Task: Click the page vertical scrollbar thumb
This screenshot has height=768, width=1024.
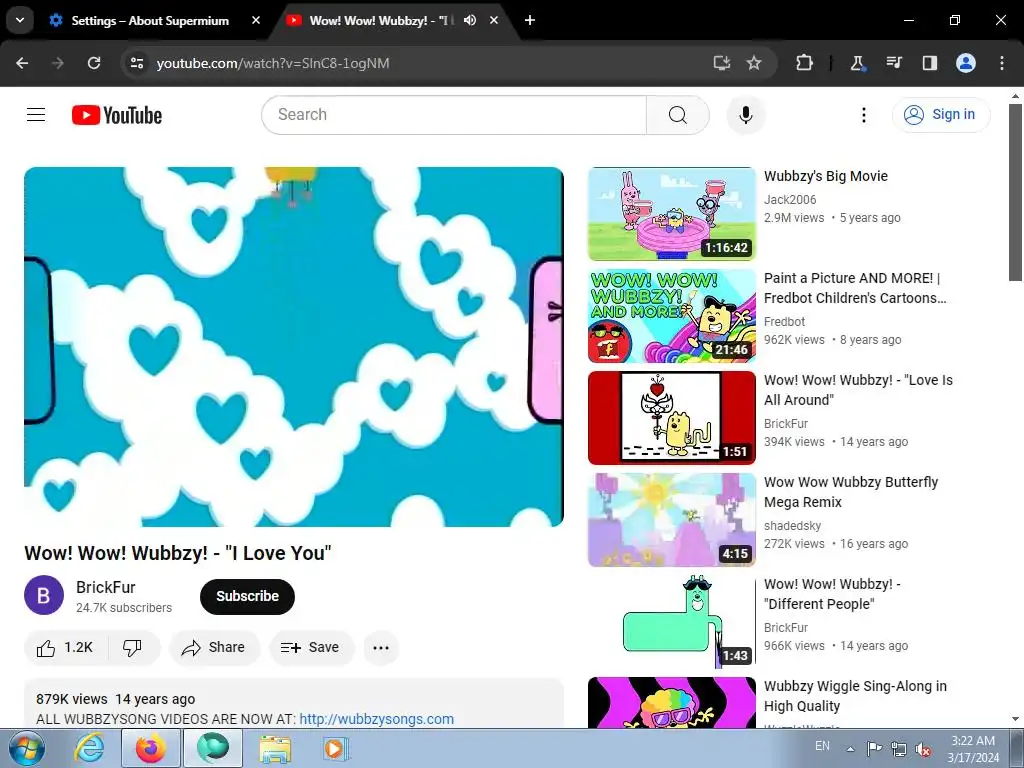Action: [1015, 192]
